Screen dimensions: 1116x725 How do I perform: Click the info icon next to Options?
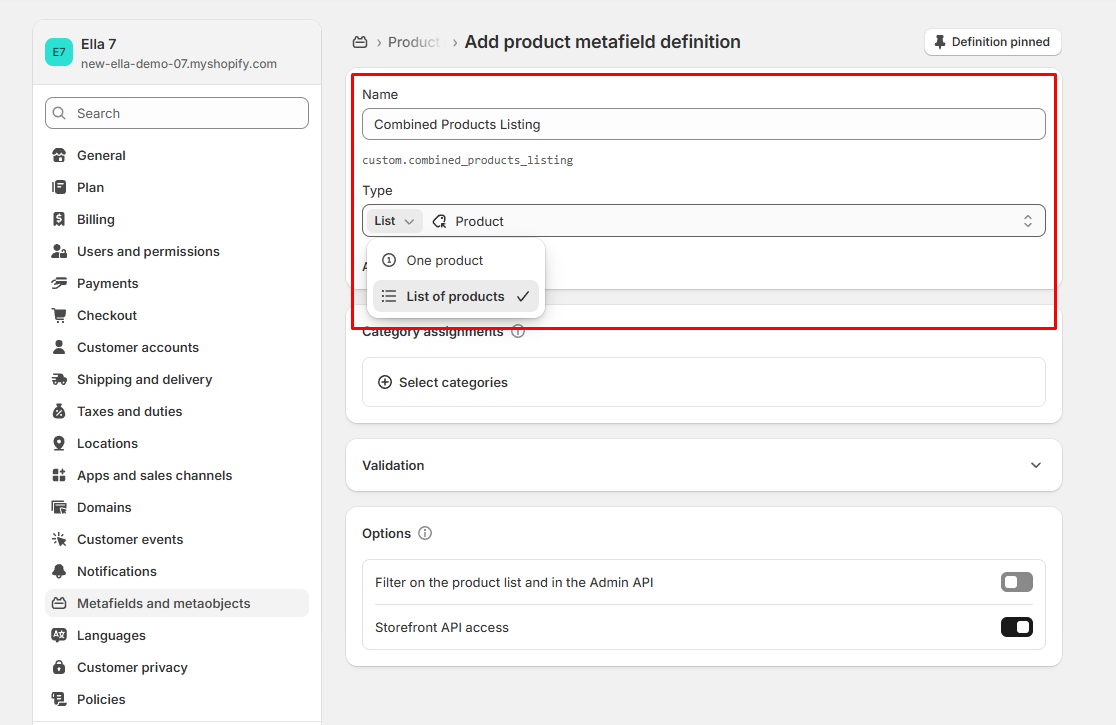coord(425,533)
